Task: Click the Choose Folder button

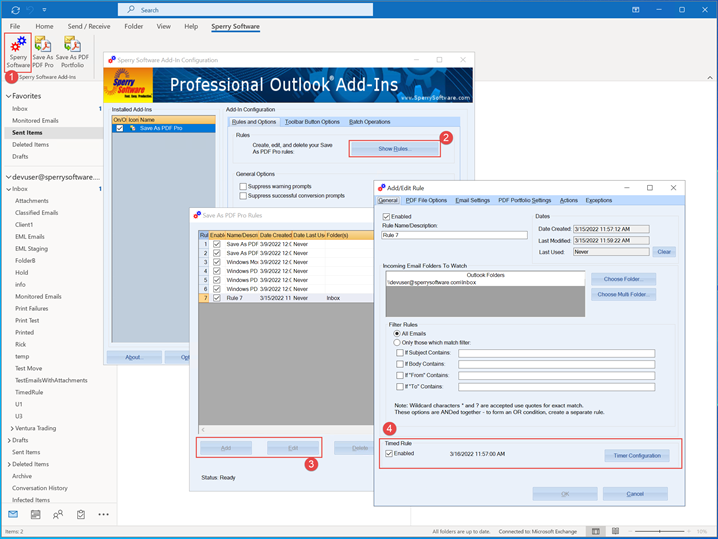Action: click(x=623, y=279)
